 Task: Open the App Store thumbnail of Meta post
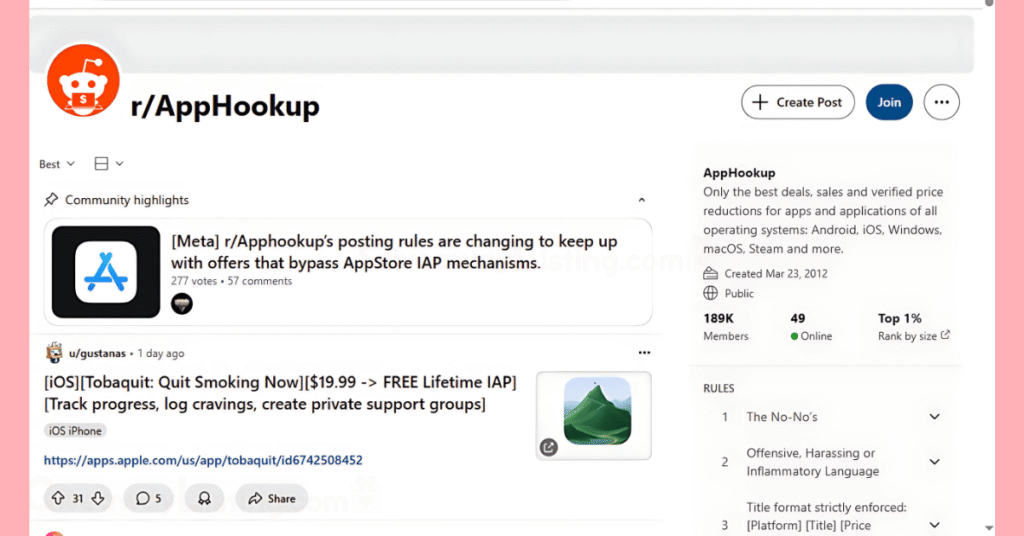point(106,272)
